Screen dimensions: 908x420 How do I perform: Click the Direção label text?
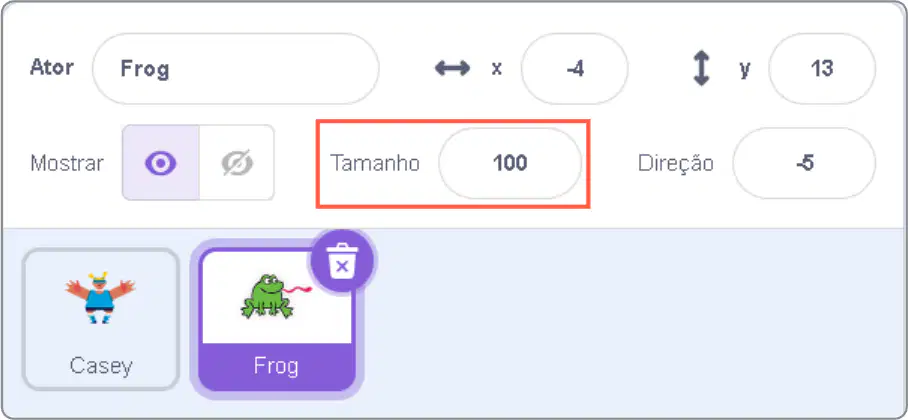tap(676, 163)
